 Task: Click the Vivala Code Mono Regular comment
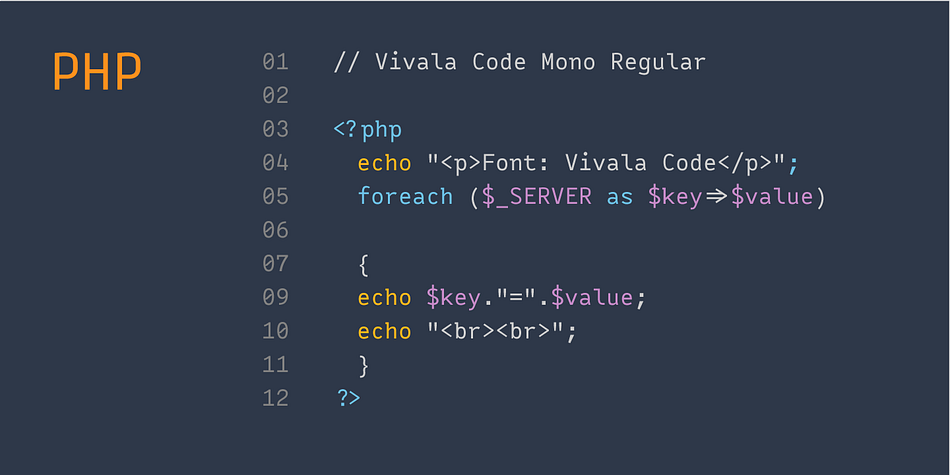coord(519,62)
